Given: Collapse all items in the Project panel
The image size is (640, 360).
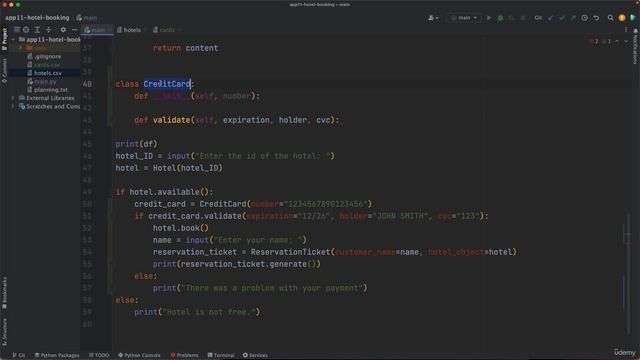Looking at the screenshot, I should click(49, 30).
